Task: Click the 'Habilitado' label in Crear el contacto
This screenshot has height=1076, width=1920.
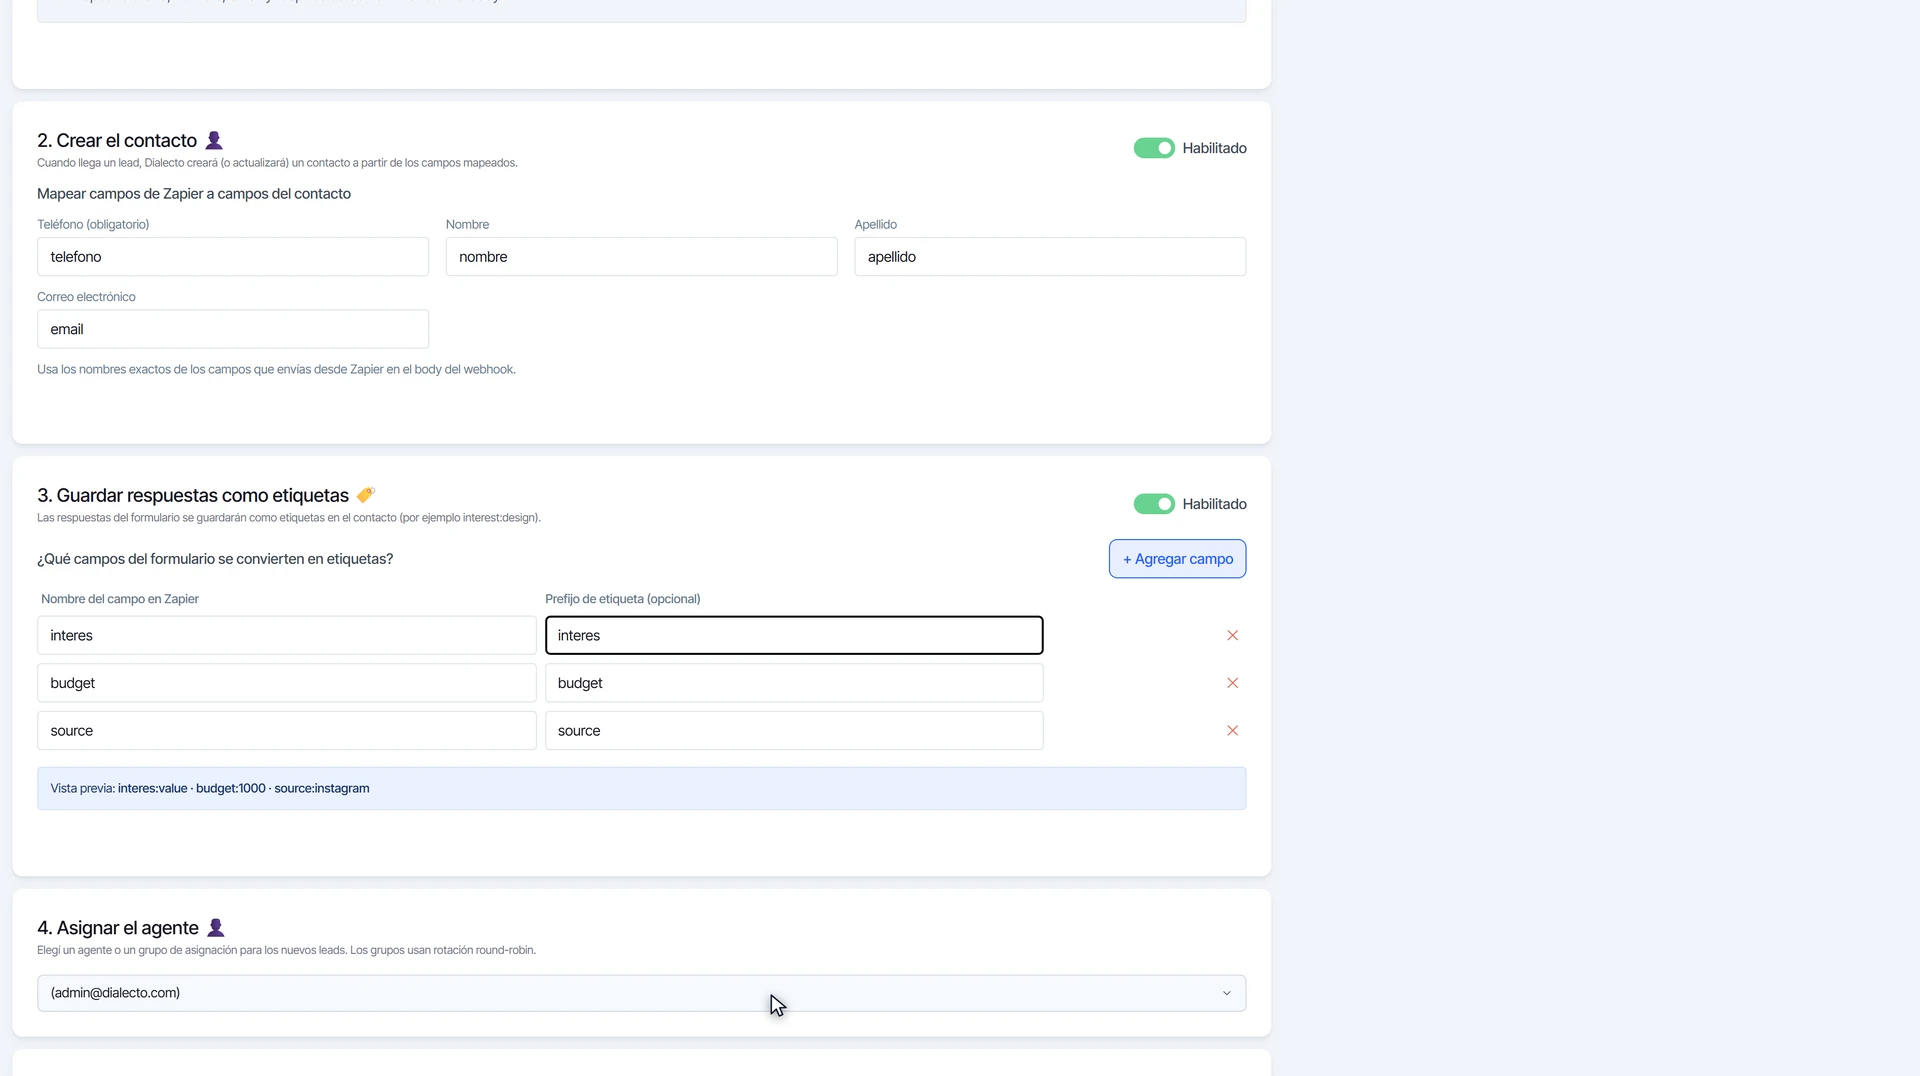Action: [x=1214, y=148]
